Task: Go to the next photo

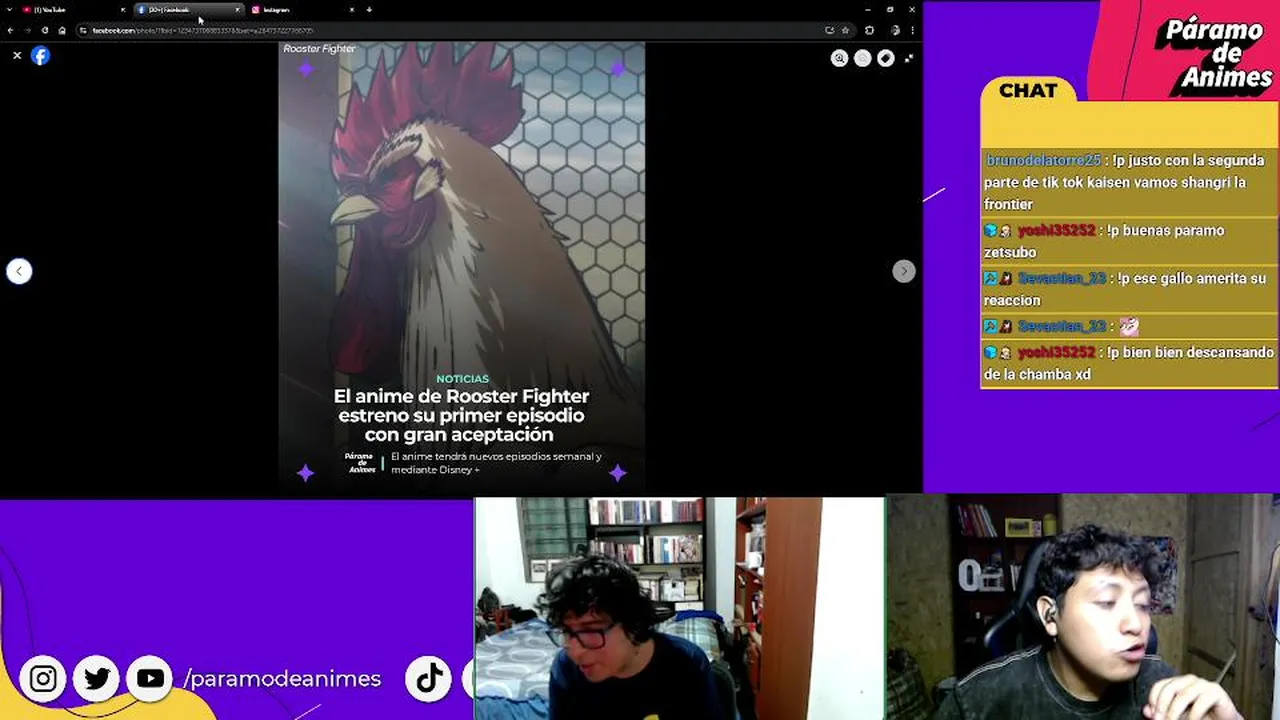Action: [x=903, y=271]
